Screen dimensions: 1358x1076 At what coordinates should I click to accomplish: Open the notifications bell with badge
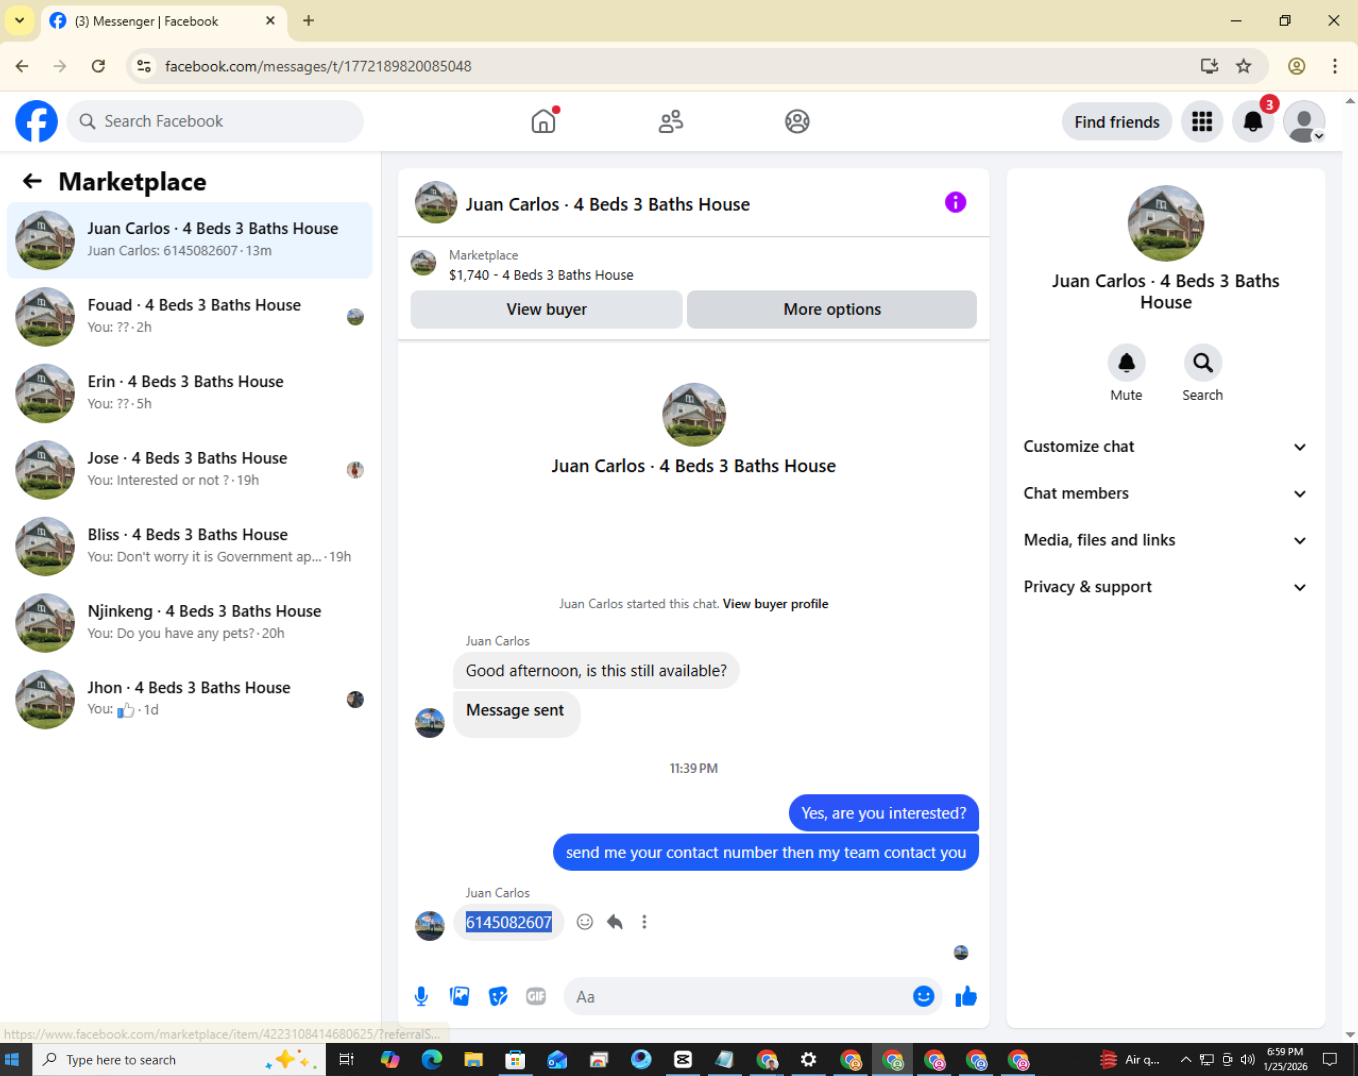(1253, 122)
